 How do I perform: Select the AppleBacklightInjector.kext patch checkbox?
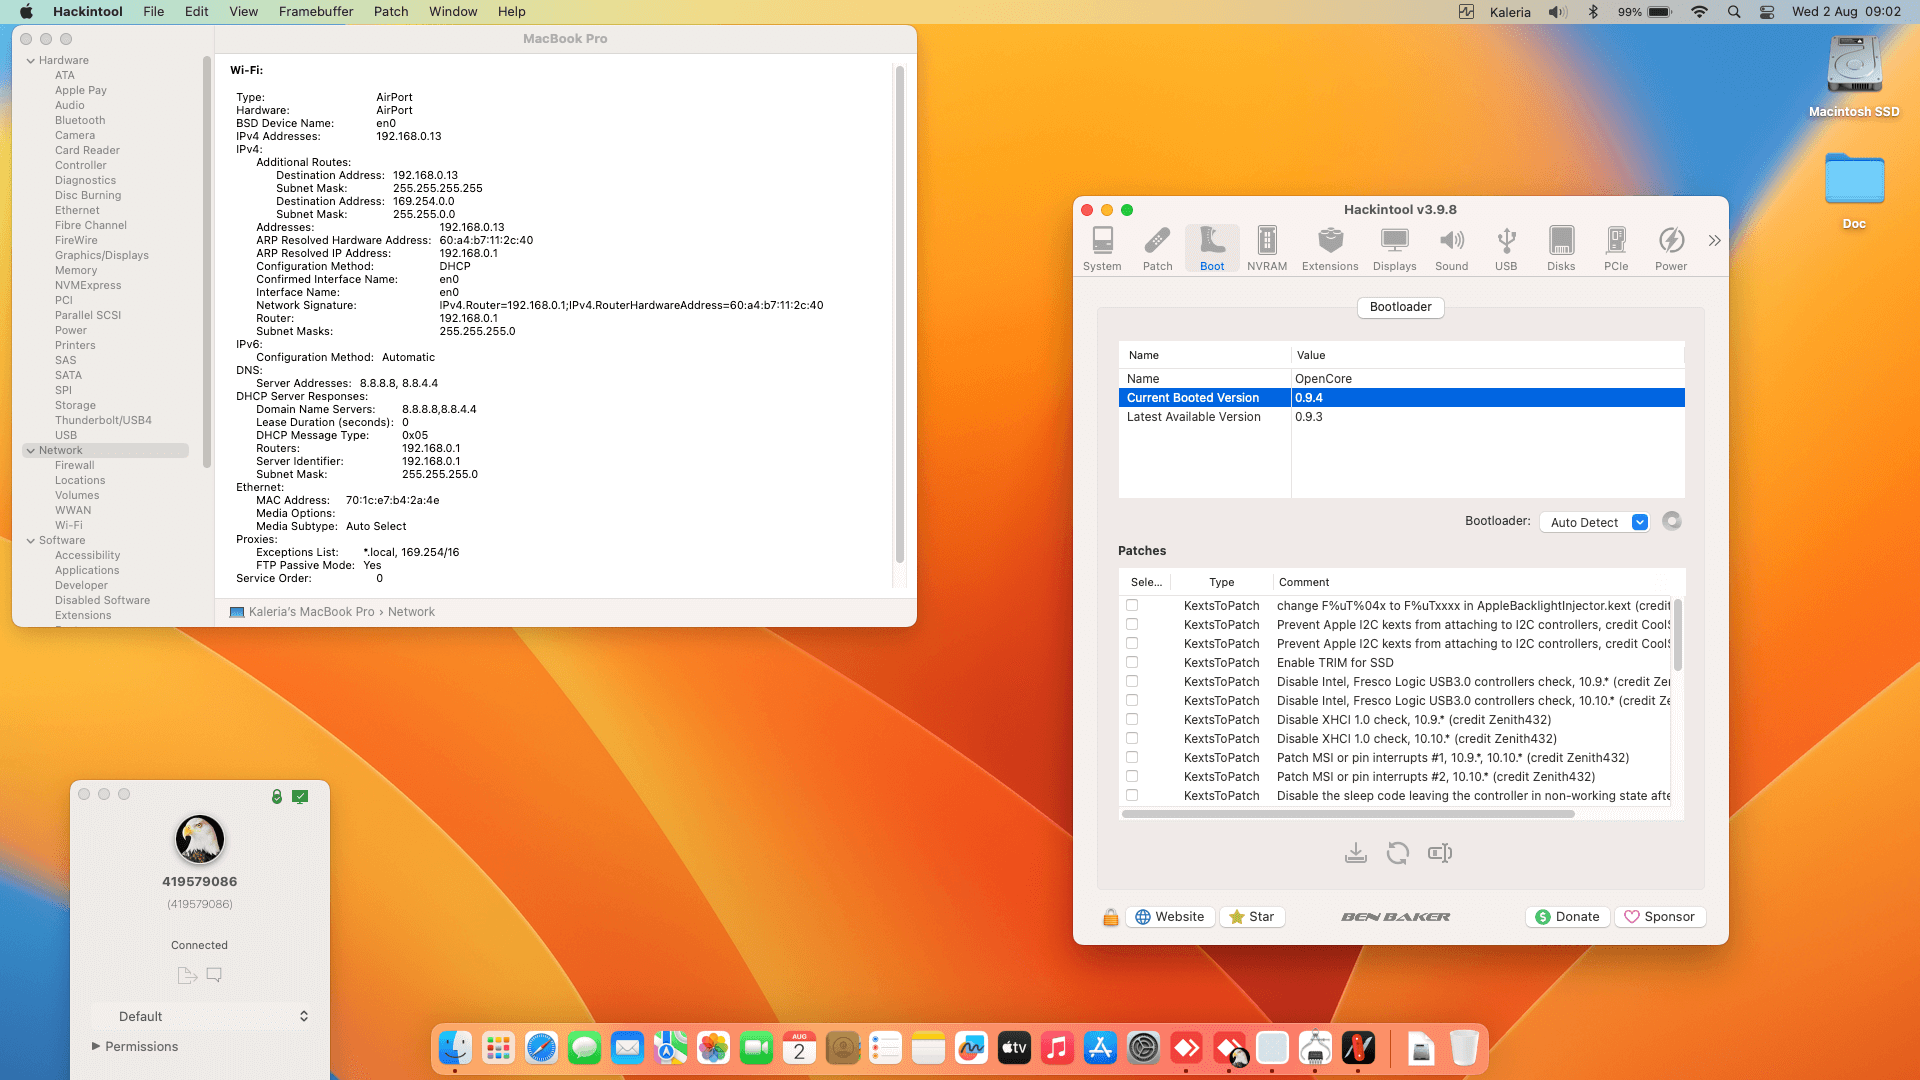pyautogui.click(x=1131, y=605)
